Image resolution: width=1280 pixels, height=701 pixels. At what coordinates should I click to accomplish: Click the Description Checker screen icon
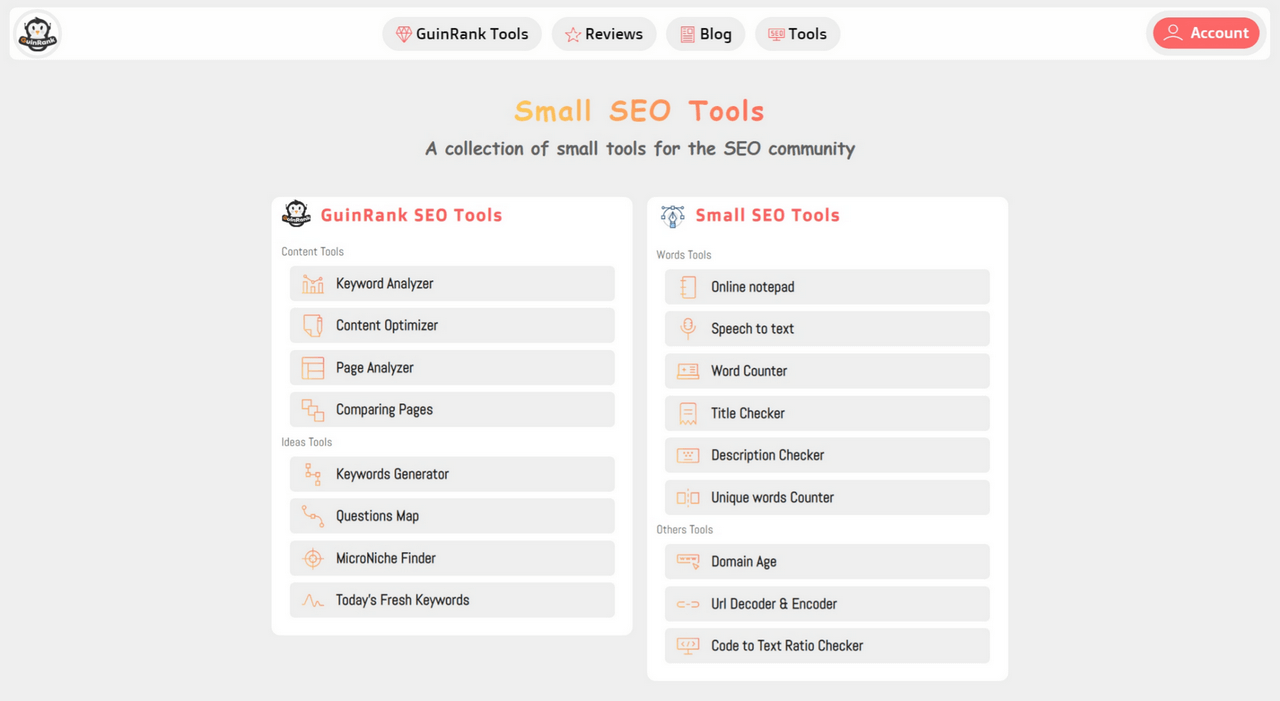(688, 455)
